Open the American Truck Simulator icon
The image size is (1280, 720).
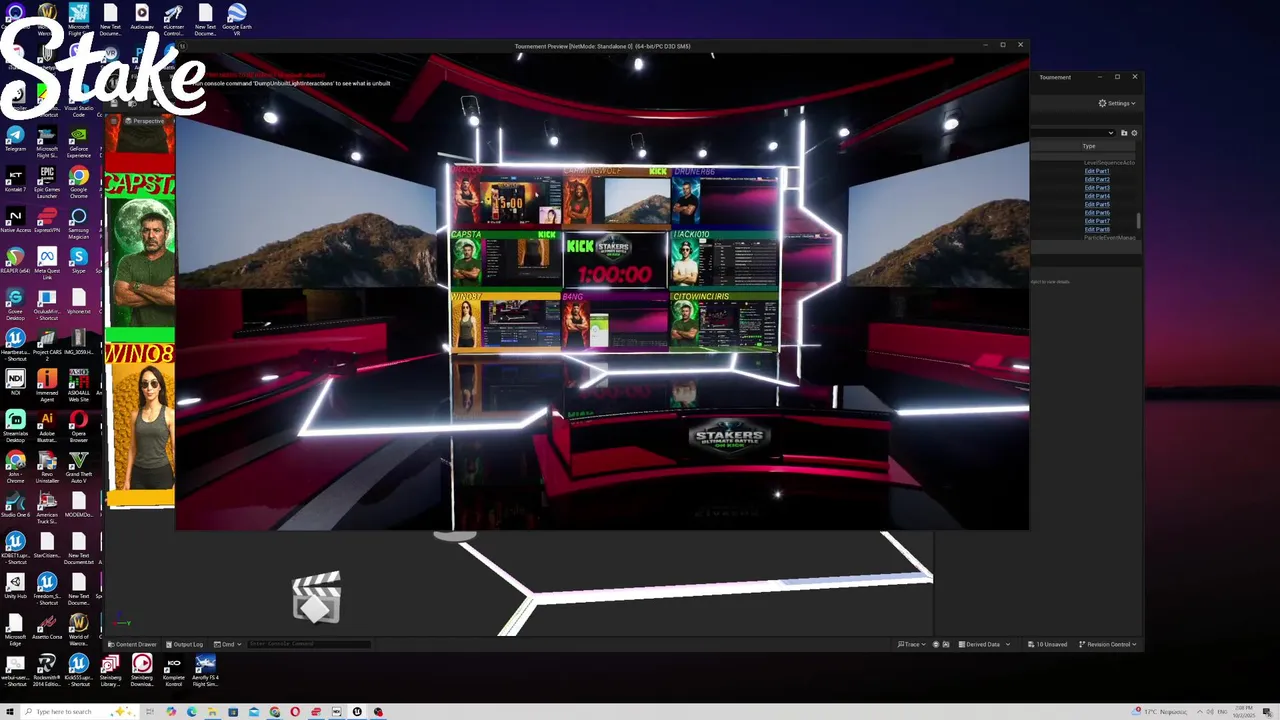[x=47, y=509]
